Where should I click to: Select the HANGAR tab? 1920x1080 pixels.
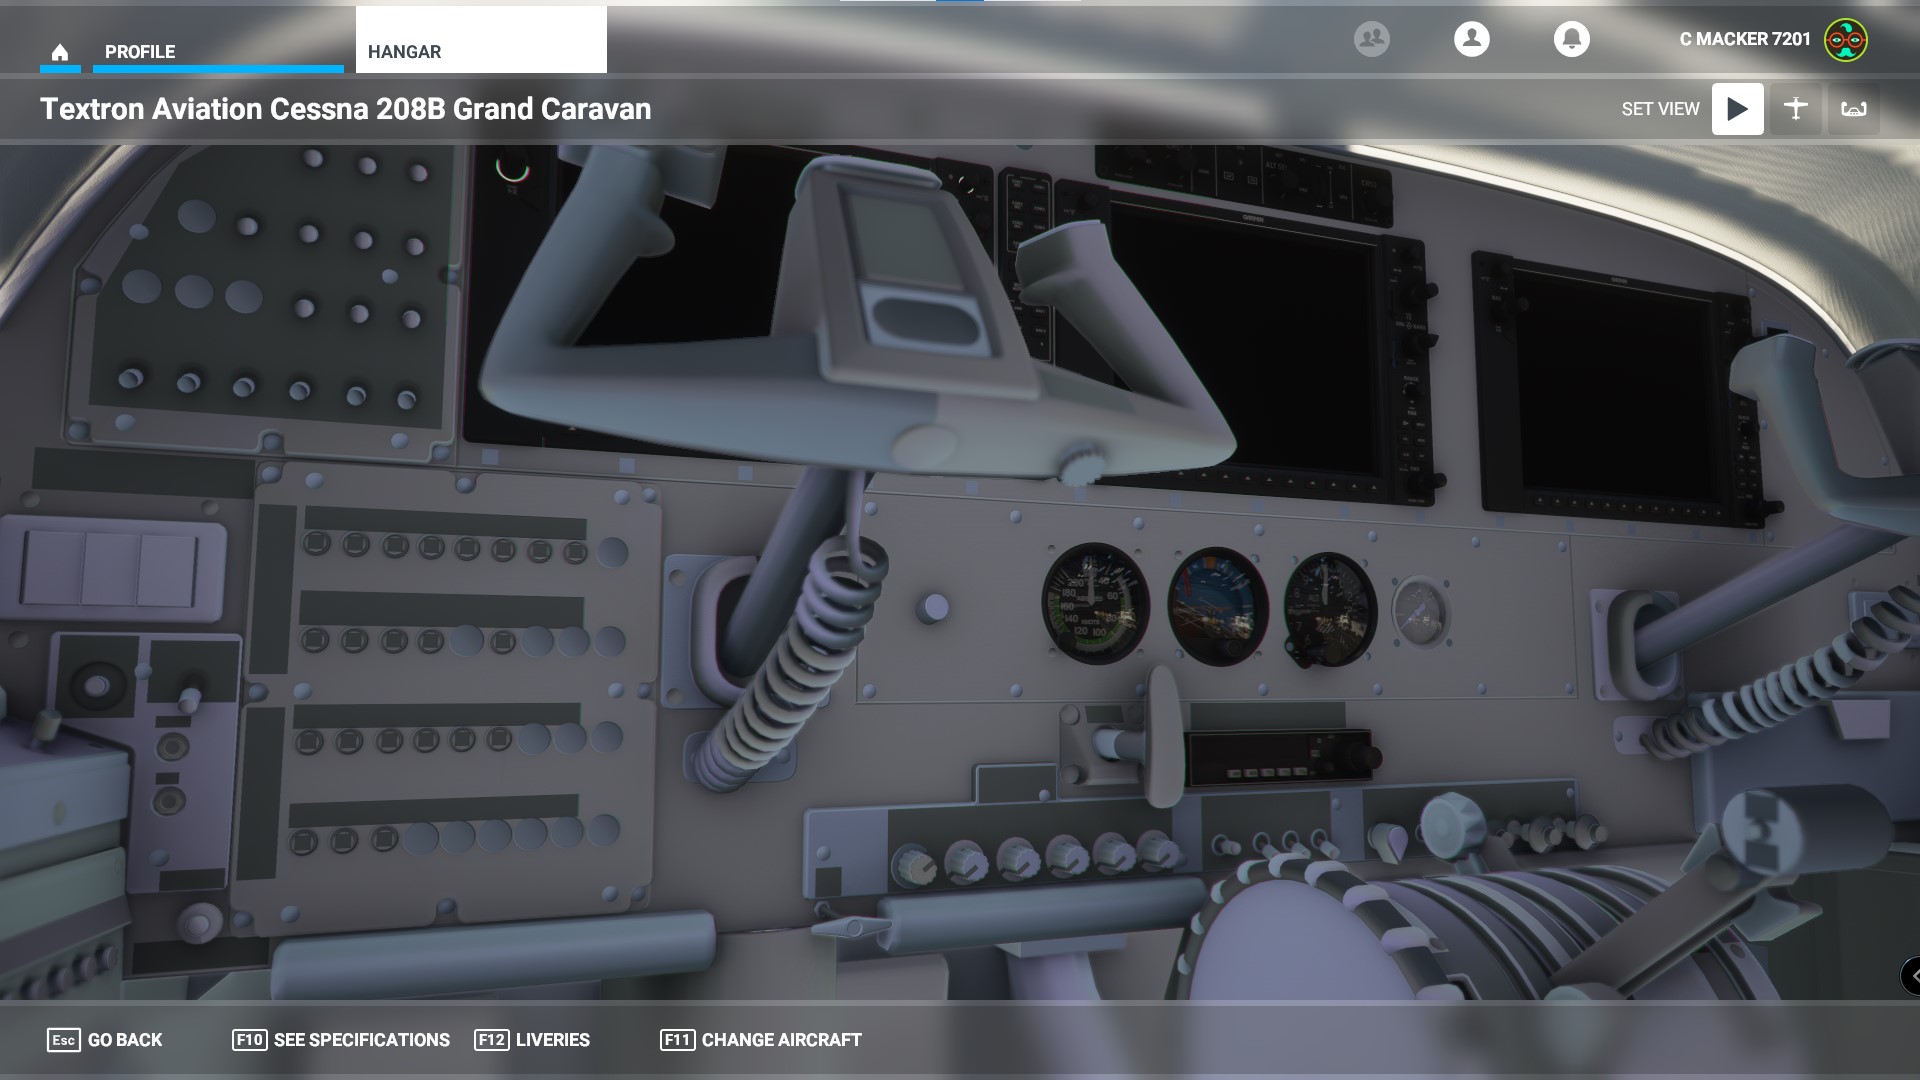click(x=404, y=52)
